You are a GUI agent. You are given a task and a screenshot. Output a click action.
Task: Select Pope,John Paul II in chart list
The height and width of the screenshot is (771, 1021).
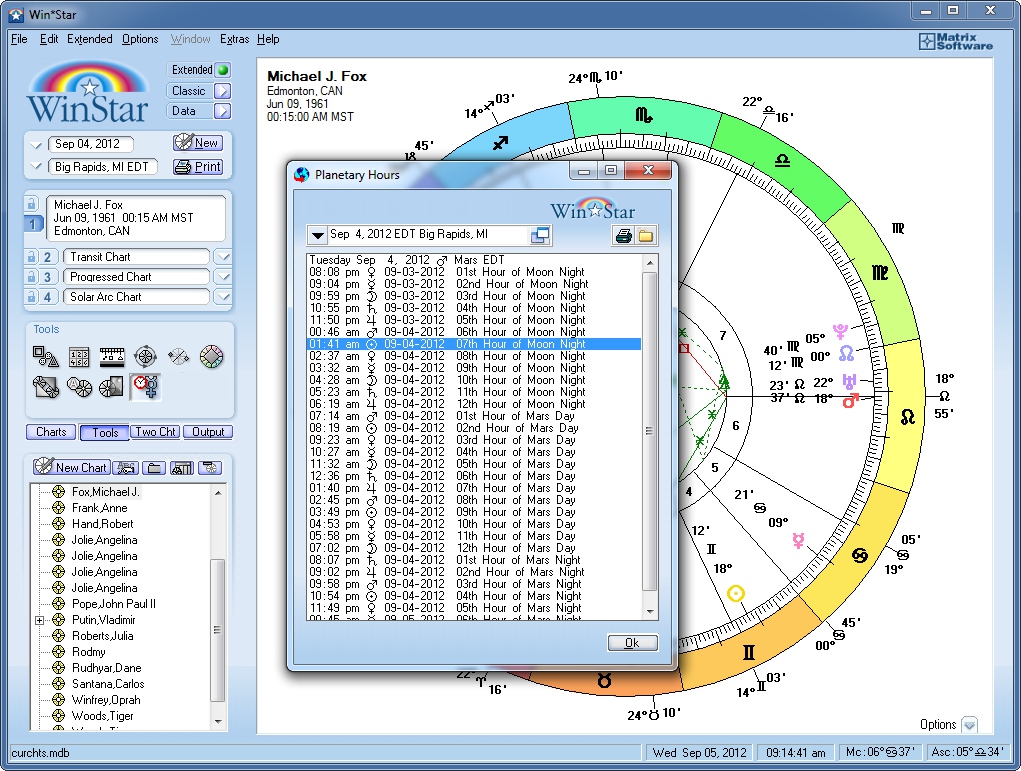114,604
